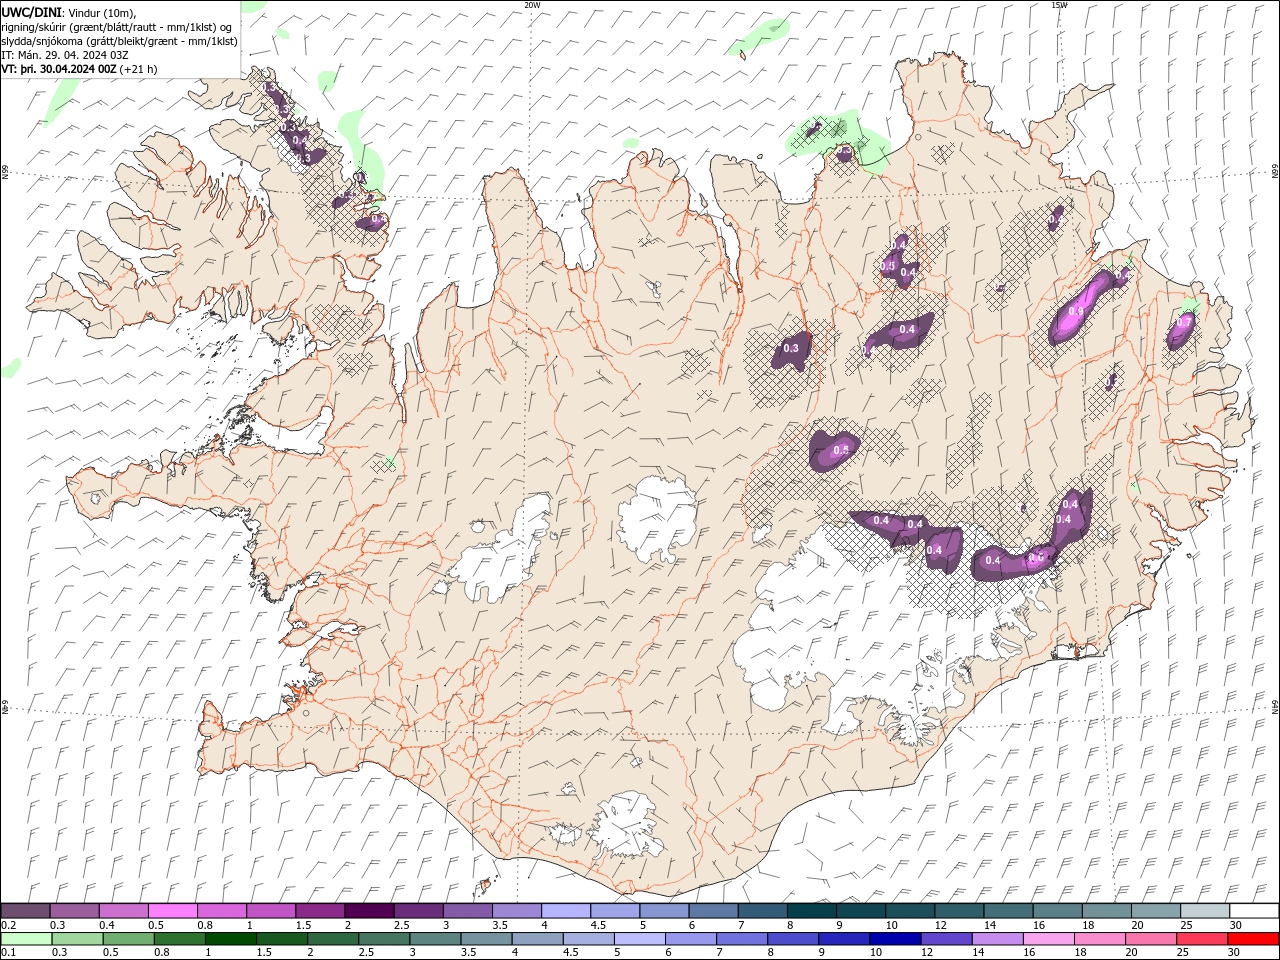Choose the top-row swatch between 0.4 and 0.5

pos(124,911)
